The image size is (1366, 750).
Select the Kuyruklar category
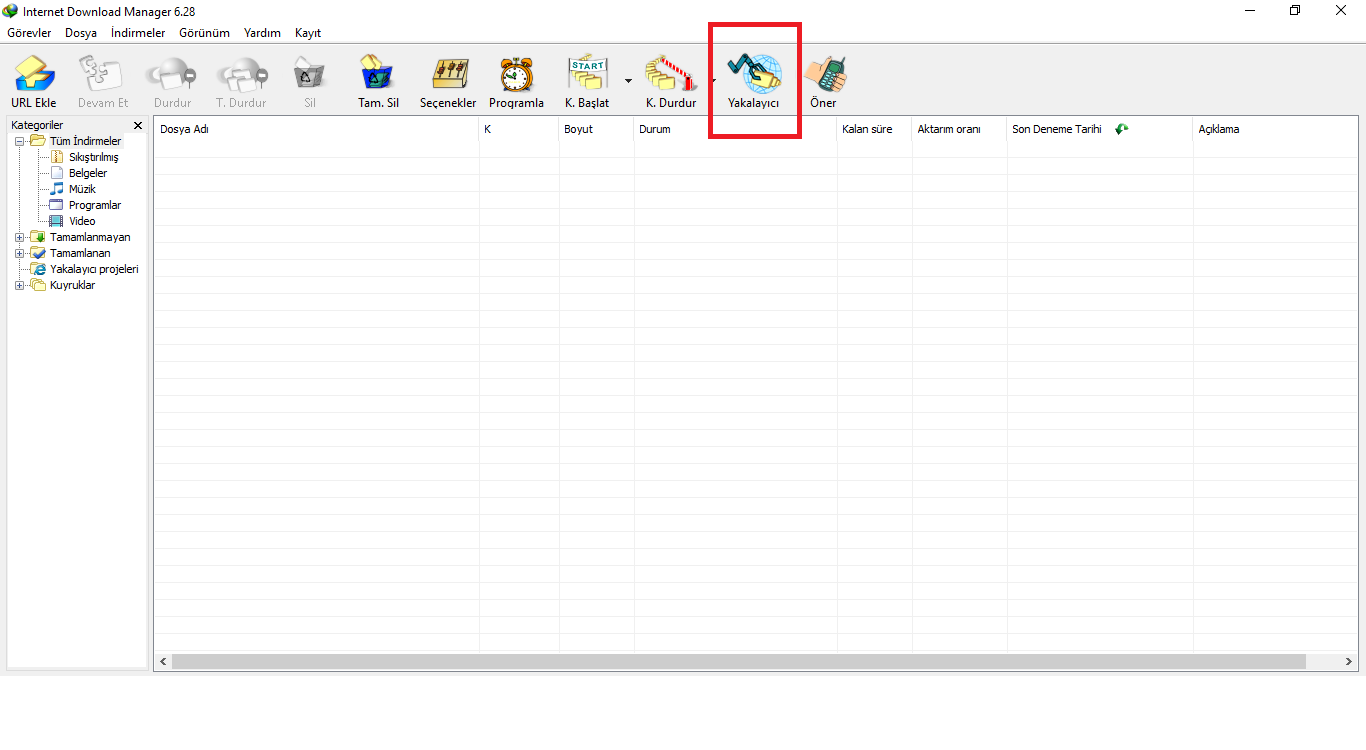point(72,285)
